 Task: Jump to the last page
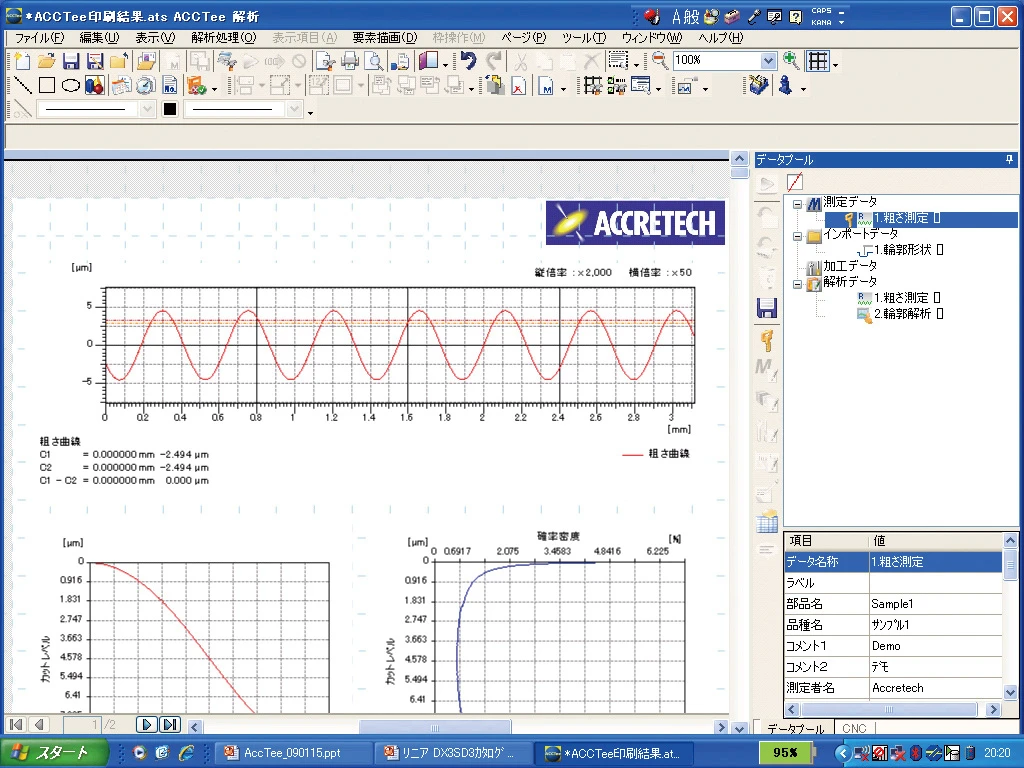click(169, 724)
